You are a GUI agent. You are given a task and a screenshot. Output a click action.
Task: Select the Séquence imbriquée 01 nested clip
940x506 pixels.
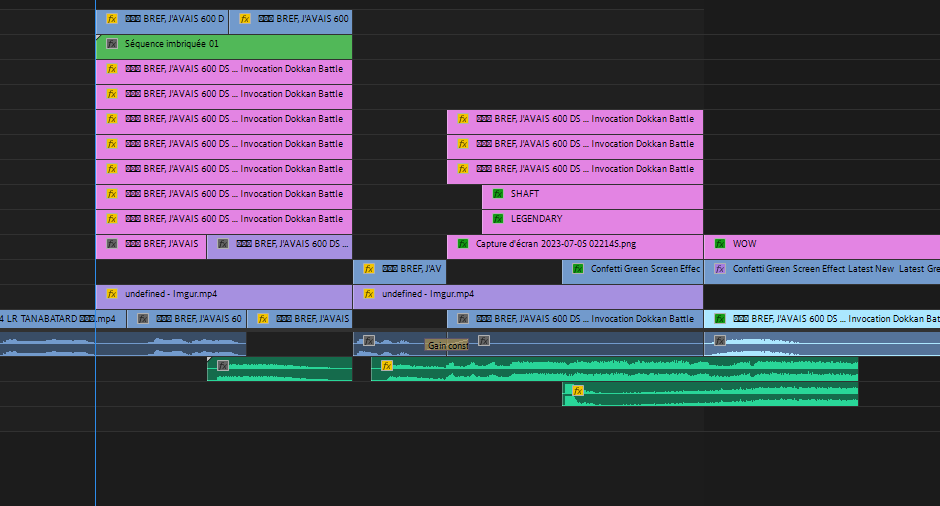coord(224,47)
